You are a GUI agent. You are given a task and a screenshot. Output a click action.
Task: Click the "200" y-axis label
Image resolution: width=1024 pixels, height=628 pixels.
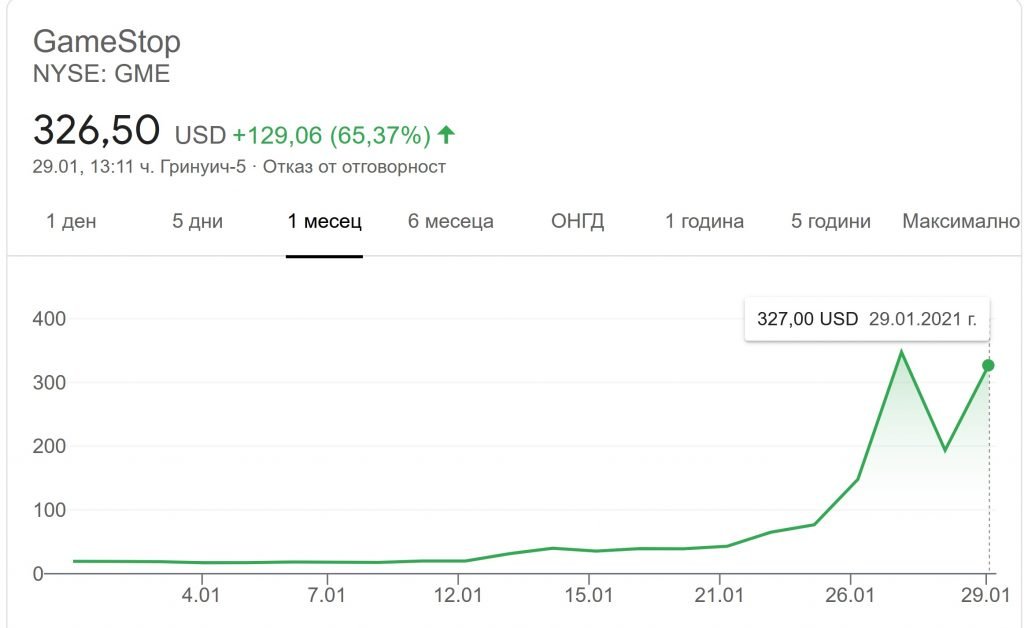click(x=49, y=447)
